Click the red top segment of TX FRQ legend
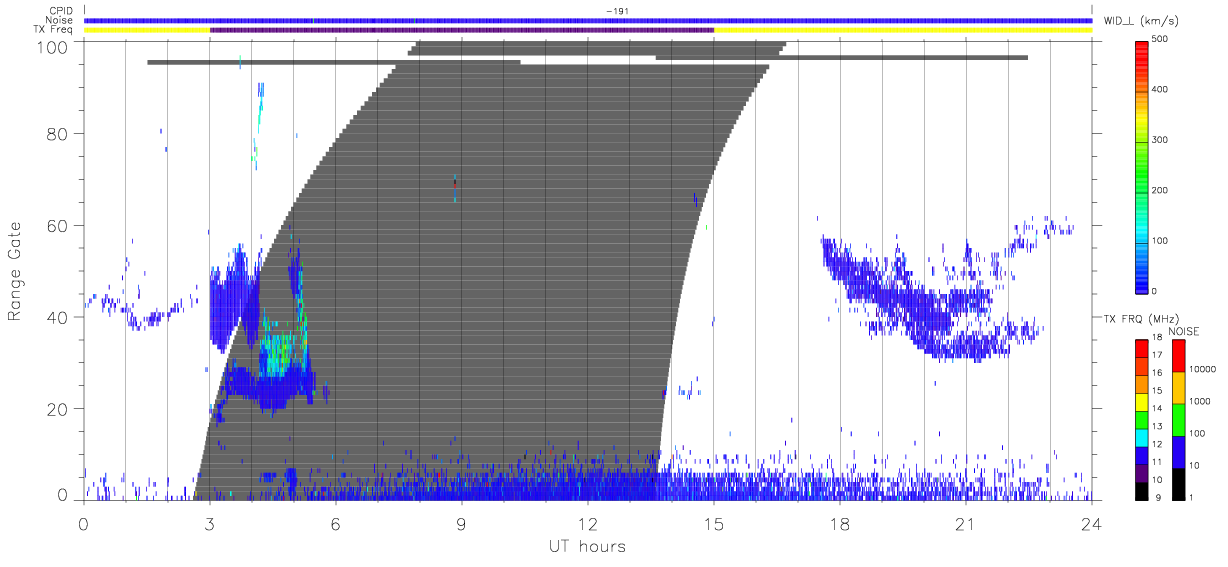 (x=1142, y=348)
